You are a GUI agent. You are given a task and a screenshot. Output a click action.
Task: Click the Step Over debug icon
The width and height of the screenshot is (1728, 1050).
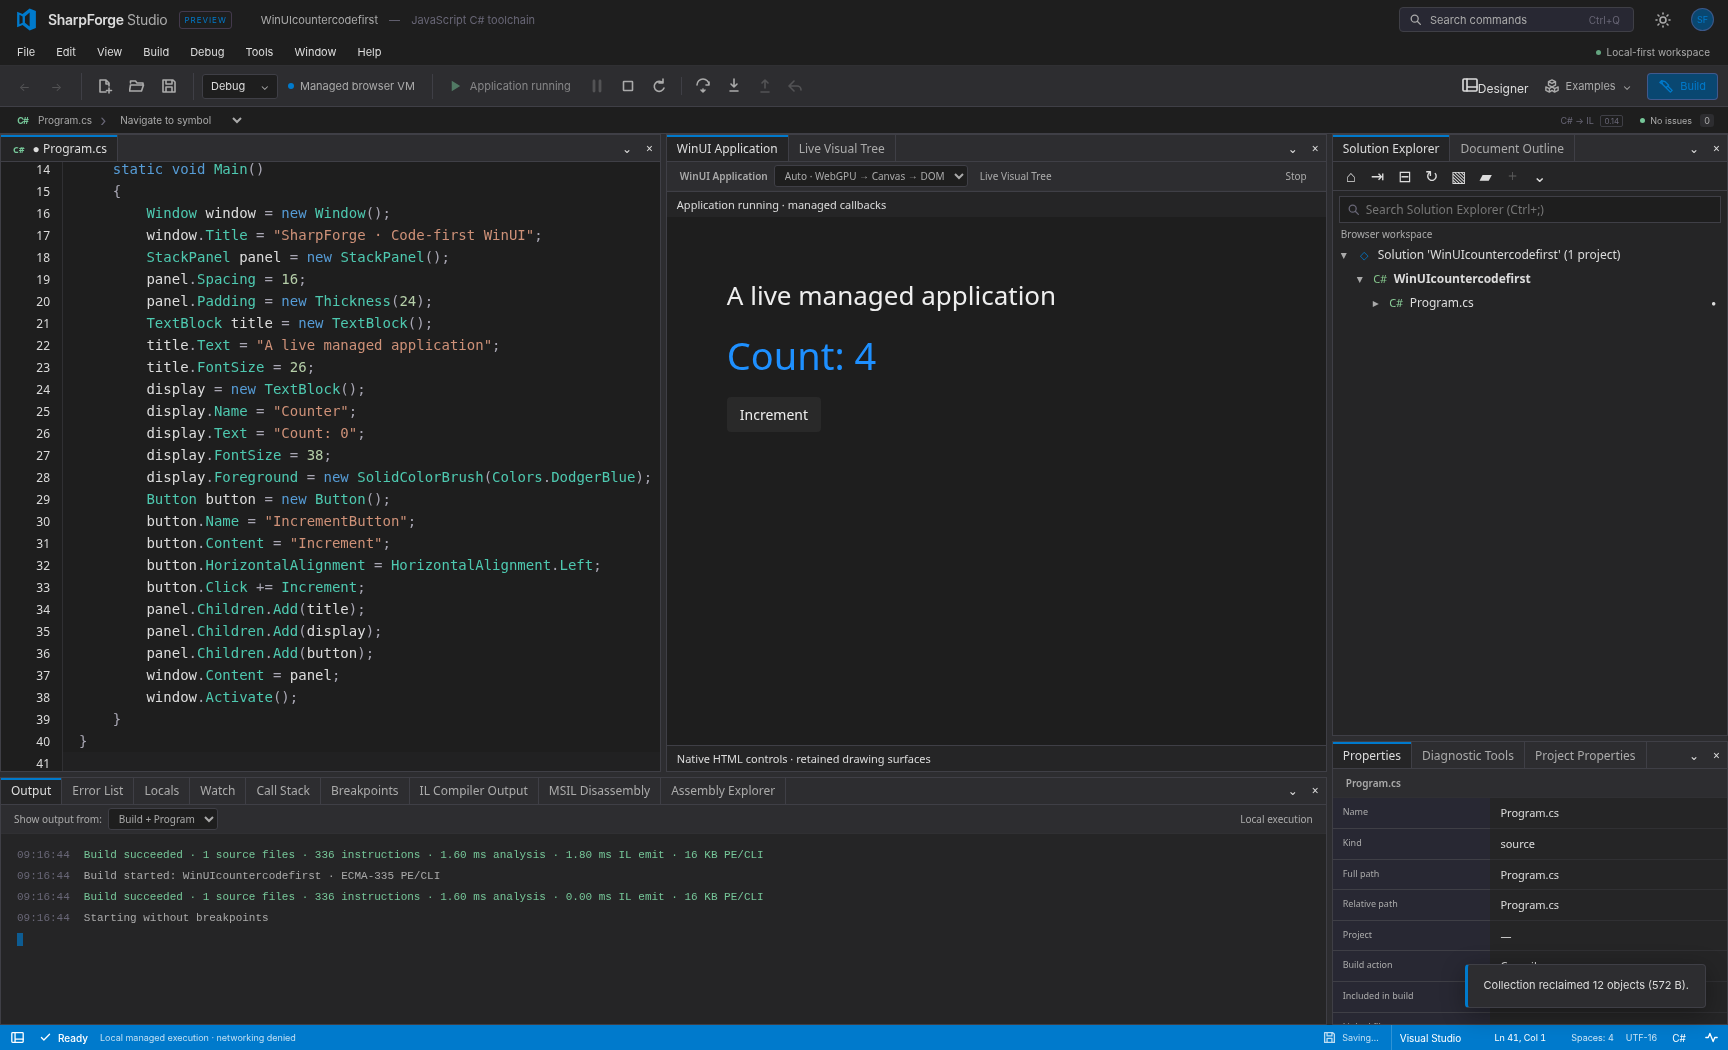point(703,86)
